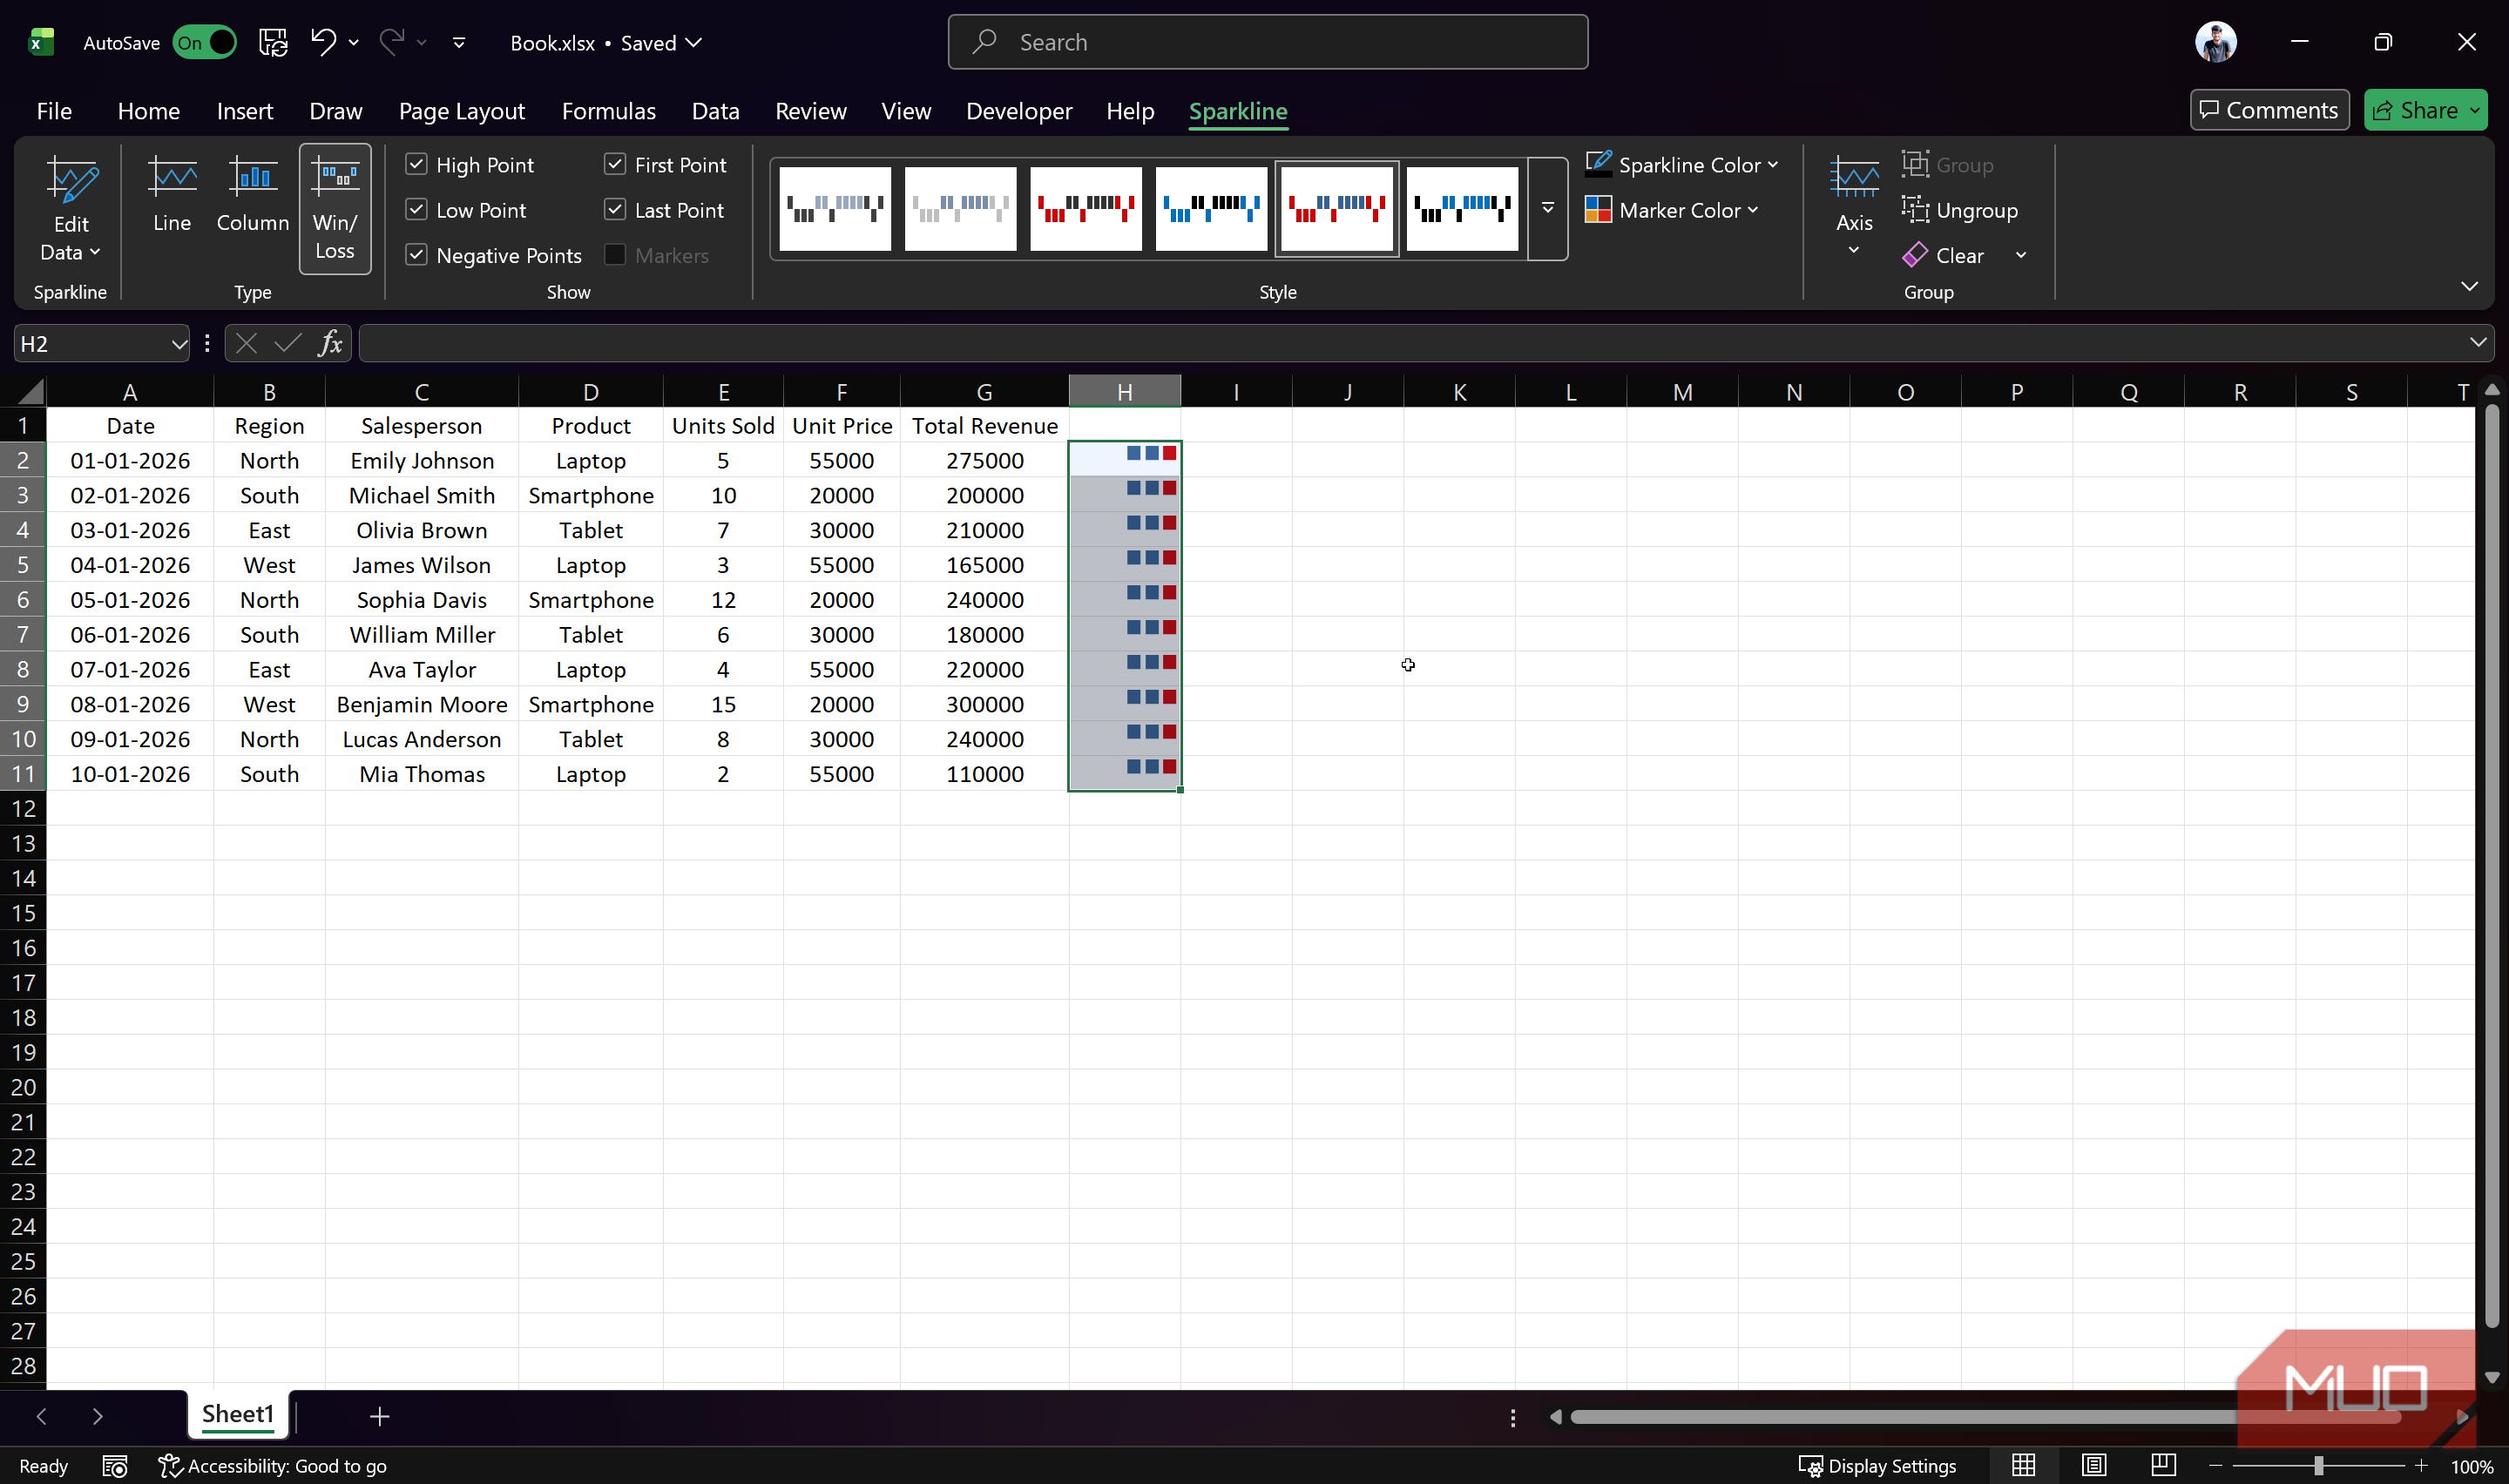Switch to Page Layout view in status bar

coord(2094,1466)
